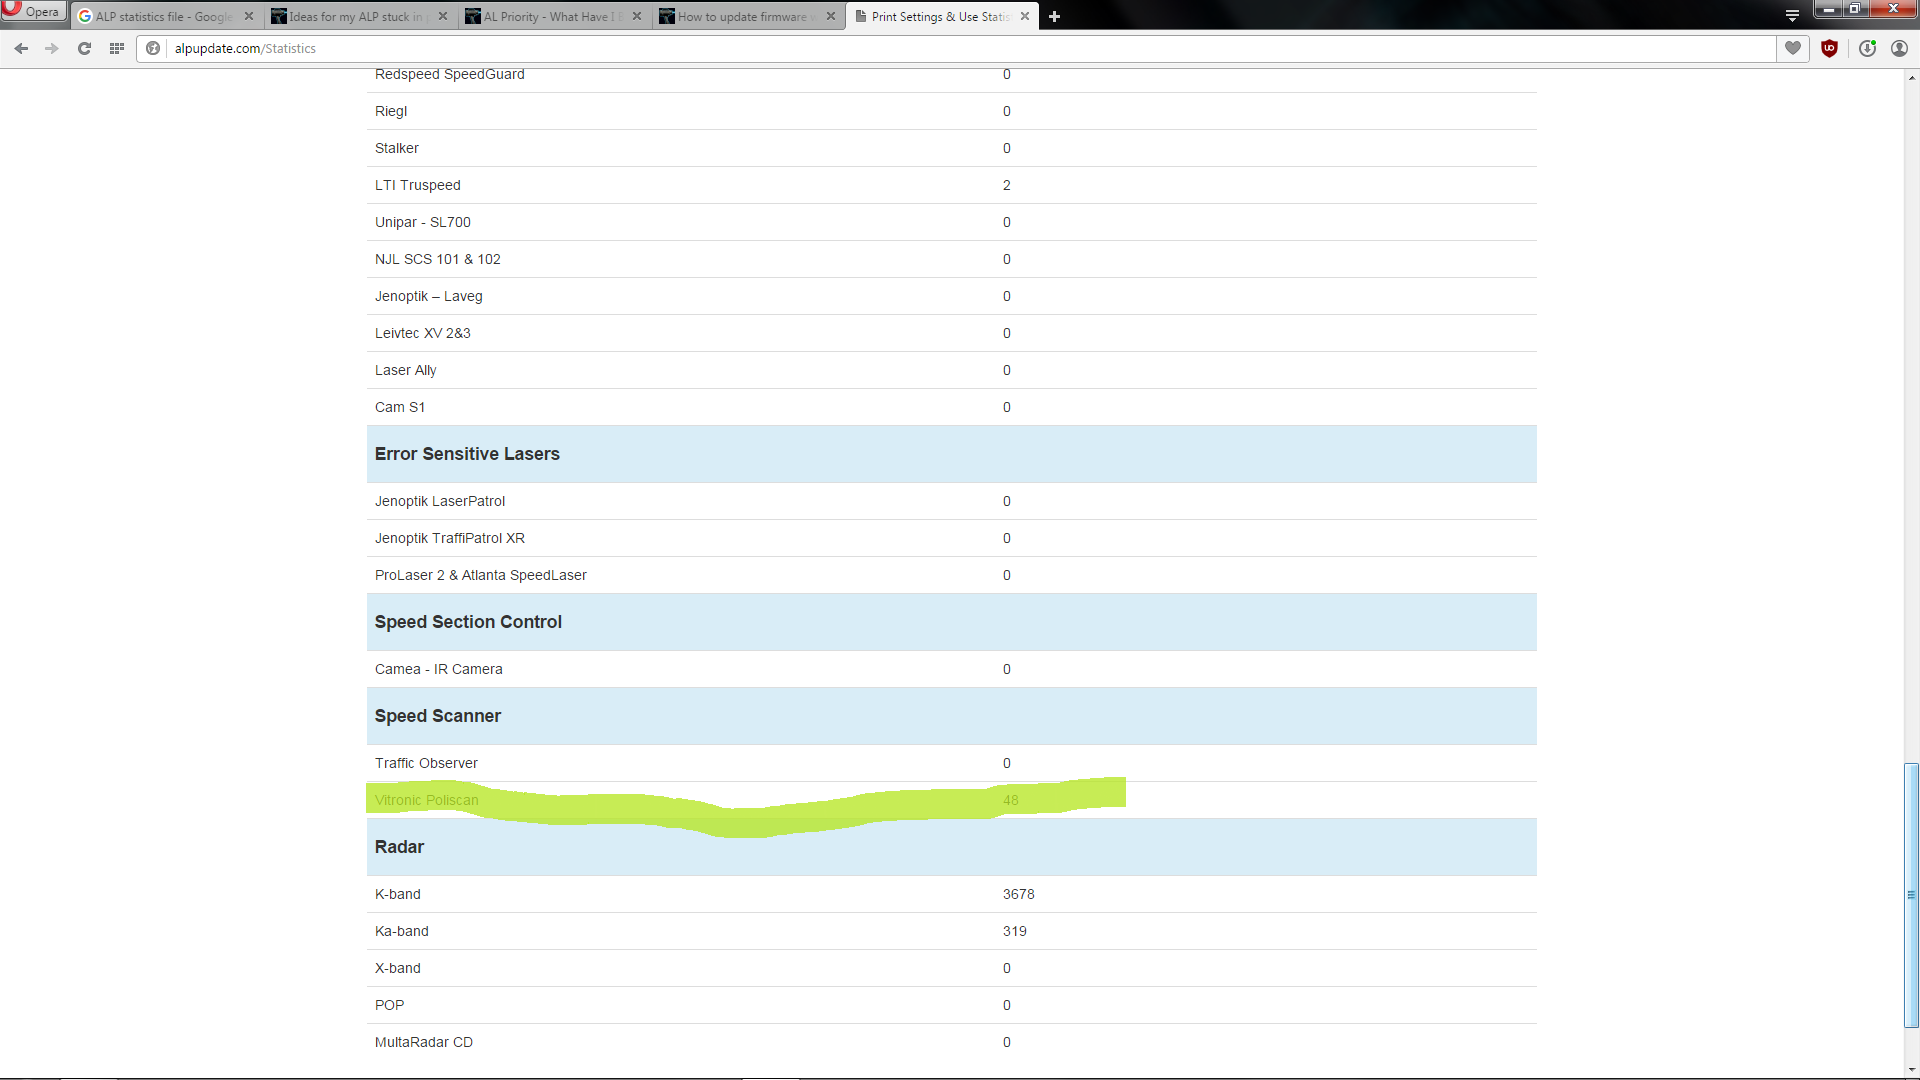This screenshot has height=1080, width=1920.
Task: Click the vertical scrollbar thumb
Action: click(1911, 894)
